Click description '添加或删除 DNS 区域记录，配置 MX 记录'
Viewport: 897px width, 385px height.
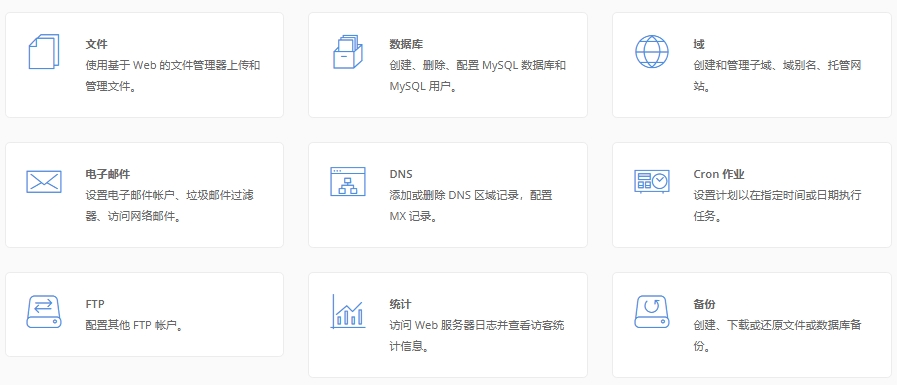471,206
